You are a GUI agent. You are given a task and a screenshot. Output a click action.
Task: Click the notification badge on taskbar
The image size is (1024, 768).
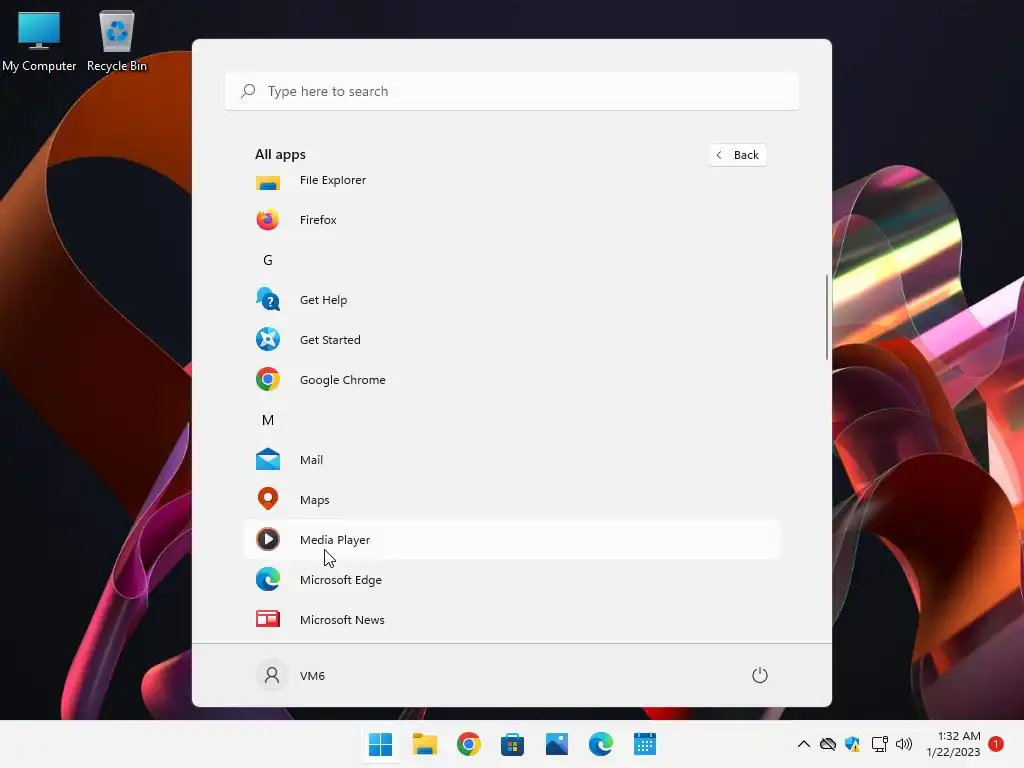[x=996, y=744]
